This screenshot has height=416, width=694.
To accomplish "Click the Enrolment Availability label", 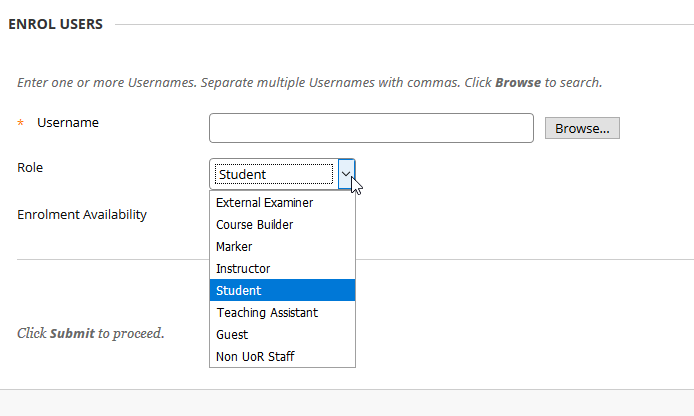I will [82, 215].
